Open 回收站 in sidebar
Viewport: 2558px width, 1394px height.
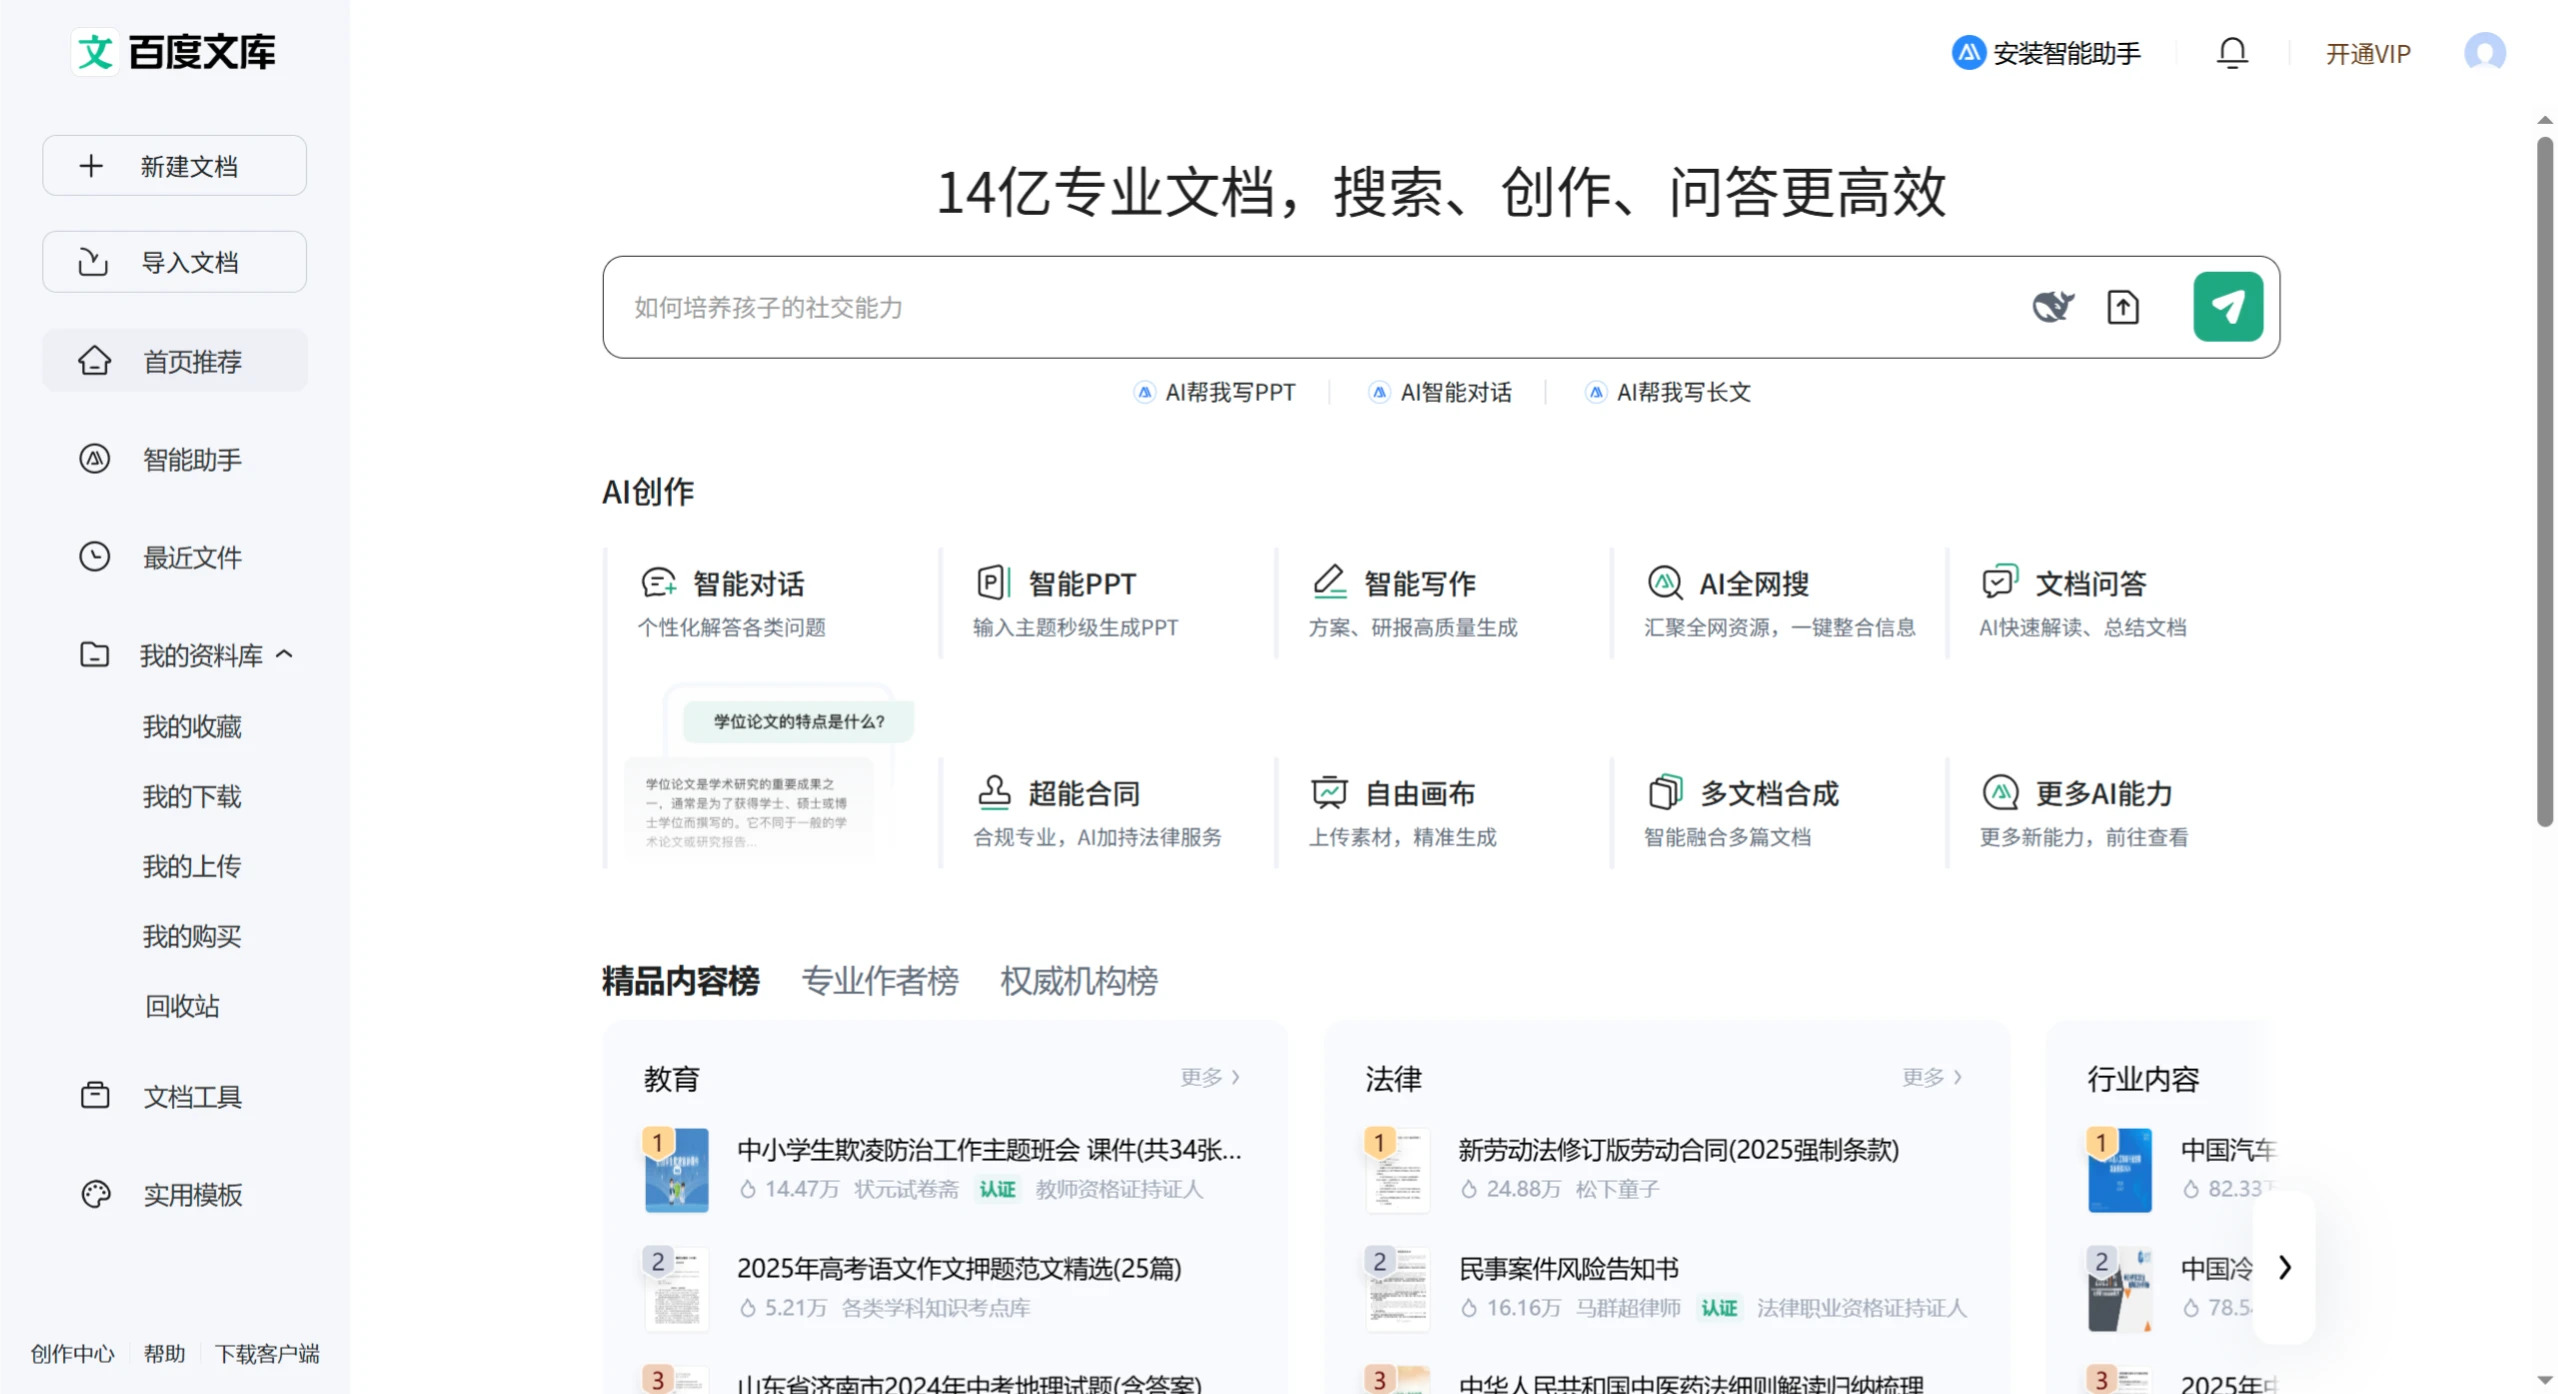tap(181, 1007)
